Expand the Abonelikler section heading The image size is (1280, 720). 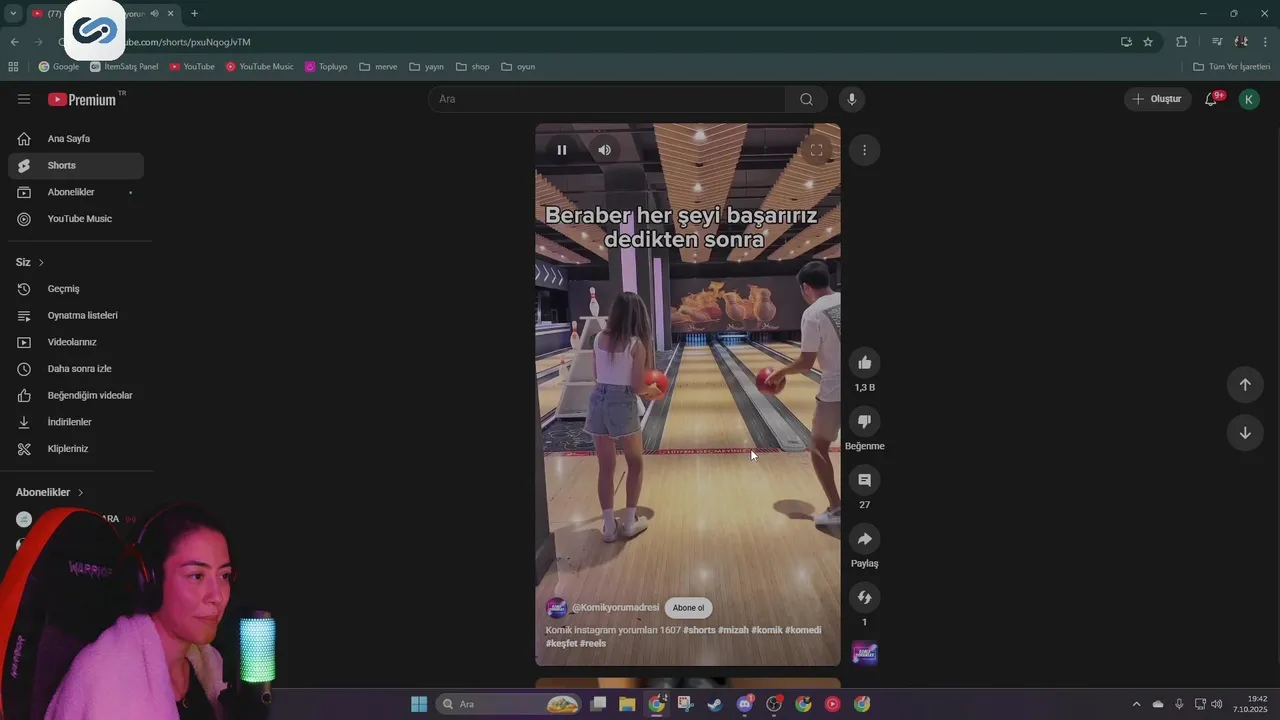coord(50,492)
